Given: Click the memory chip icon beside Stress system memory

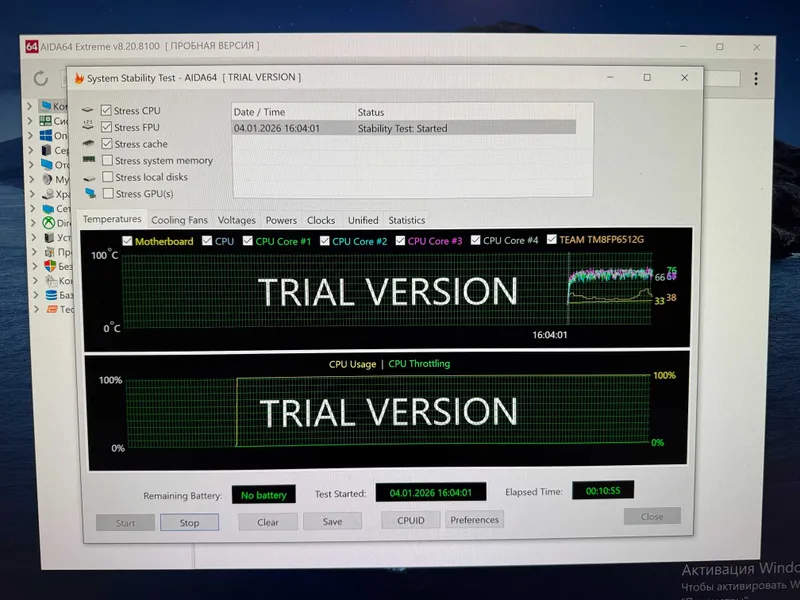Looking at the screenshot, I should (89, 160).
